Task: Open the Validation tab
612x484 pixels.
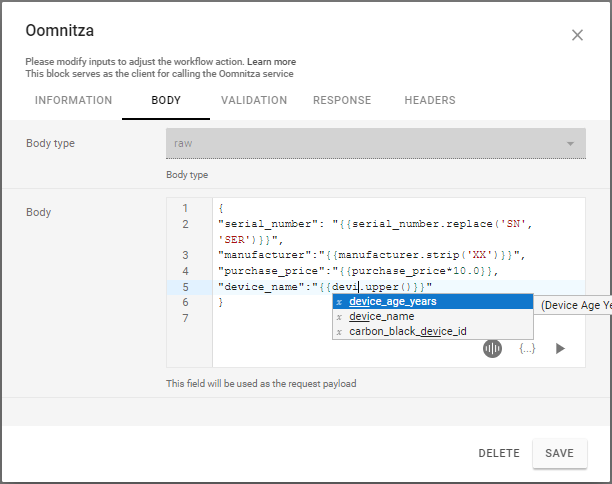Action: pos(254,101)
